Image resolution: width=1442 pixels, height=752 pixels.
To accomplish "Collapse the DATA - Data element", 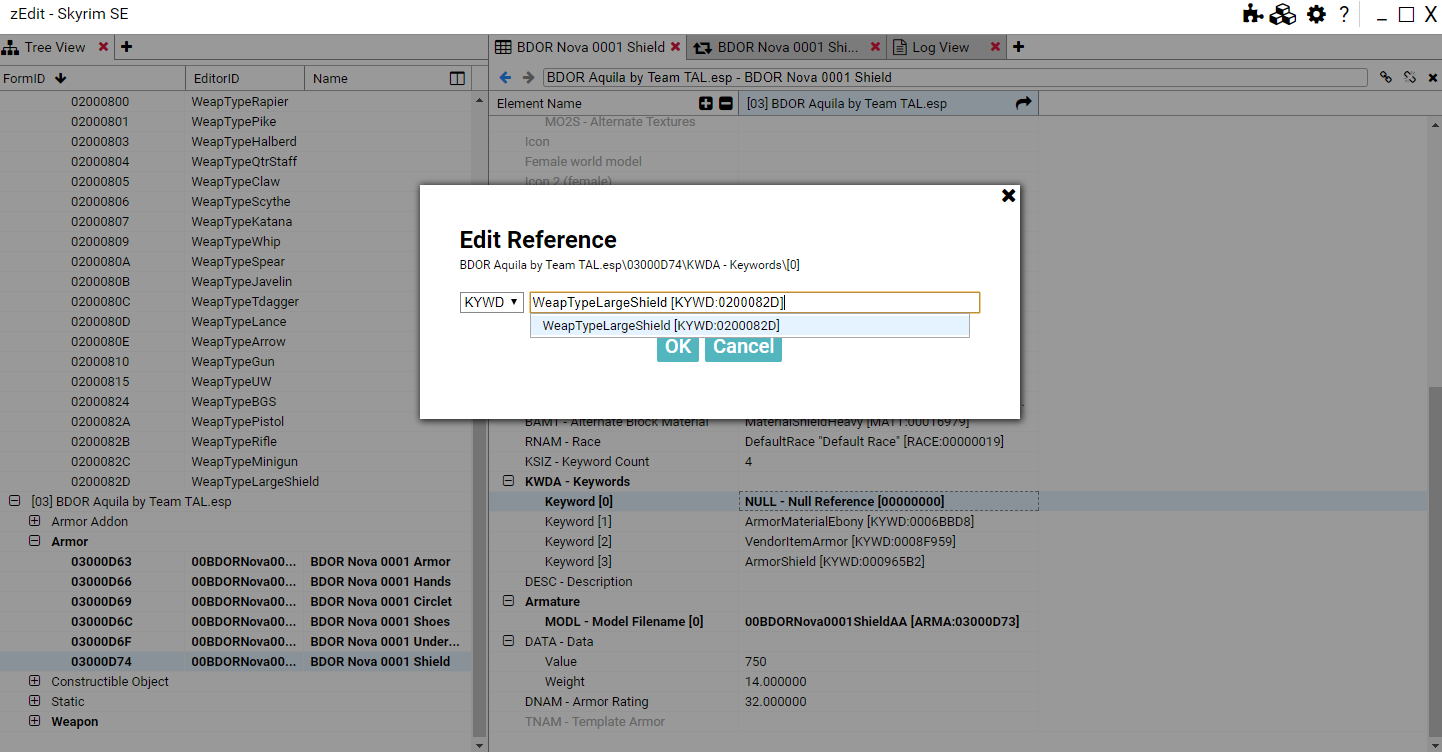I will click(x=508, y=641).
